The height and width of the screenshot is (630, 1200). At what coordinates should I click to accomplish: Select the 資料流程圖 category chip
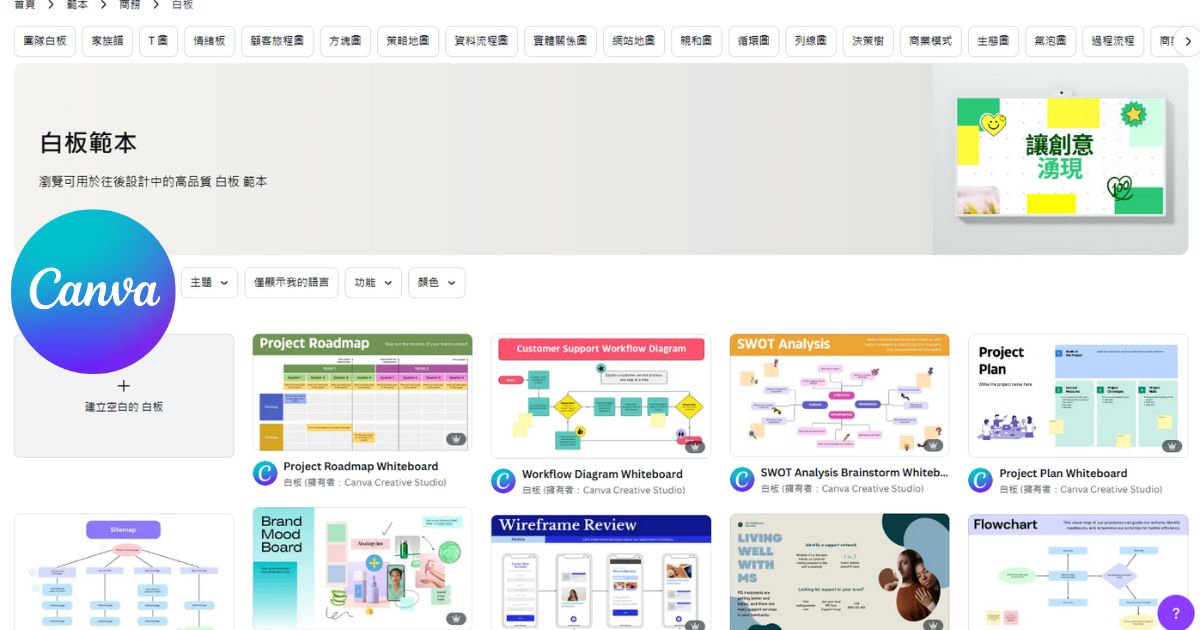(x=481, y=42)
